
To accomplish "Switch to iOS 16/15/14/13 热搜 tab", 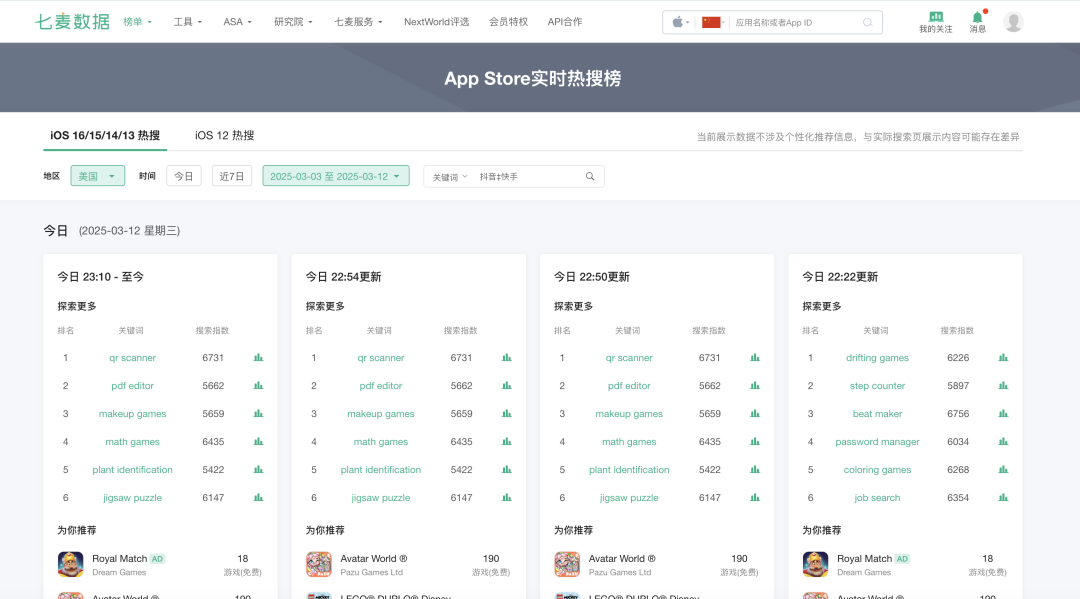I will pyautogui.click(x=105, y=136).
